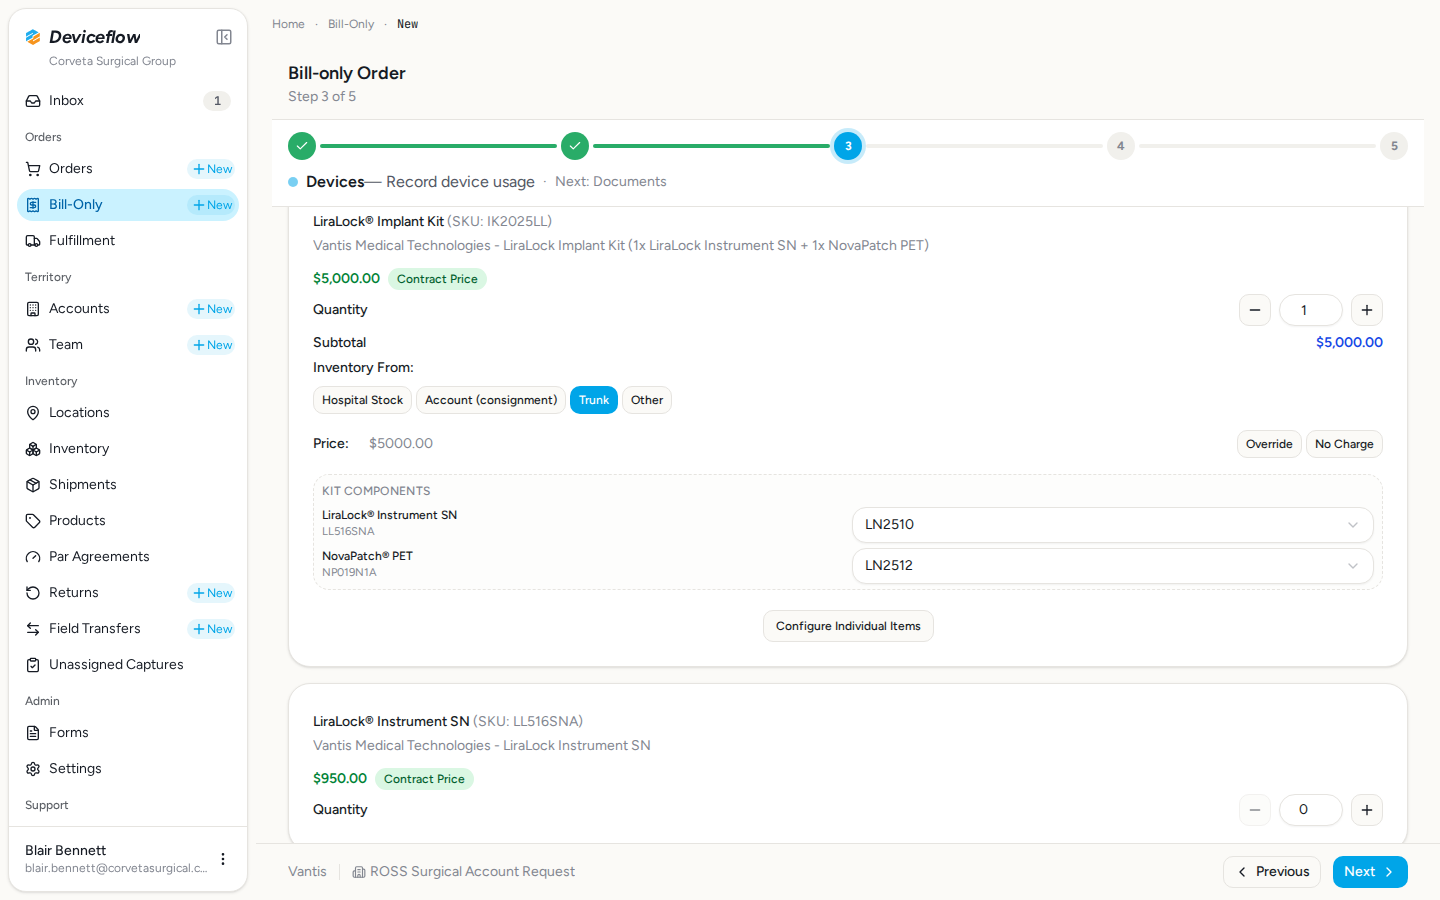Click the Home breadcrumb
The width and height of the screenshot is (1440, 900).
288,24
